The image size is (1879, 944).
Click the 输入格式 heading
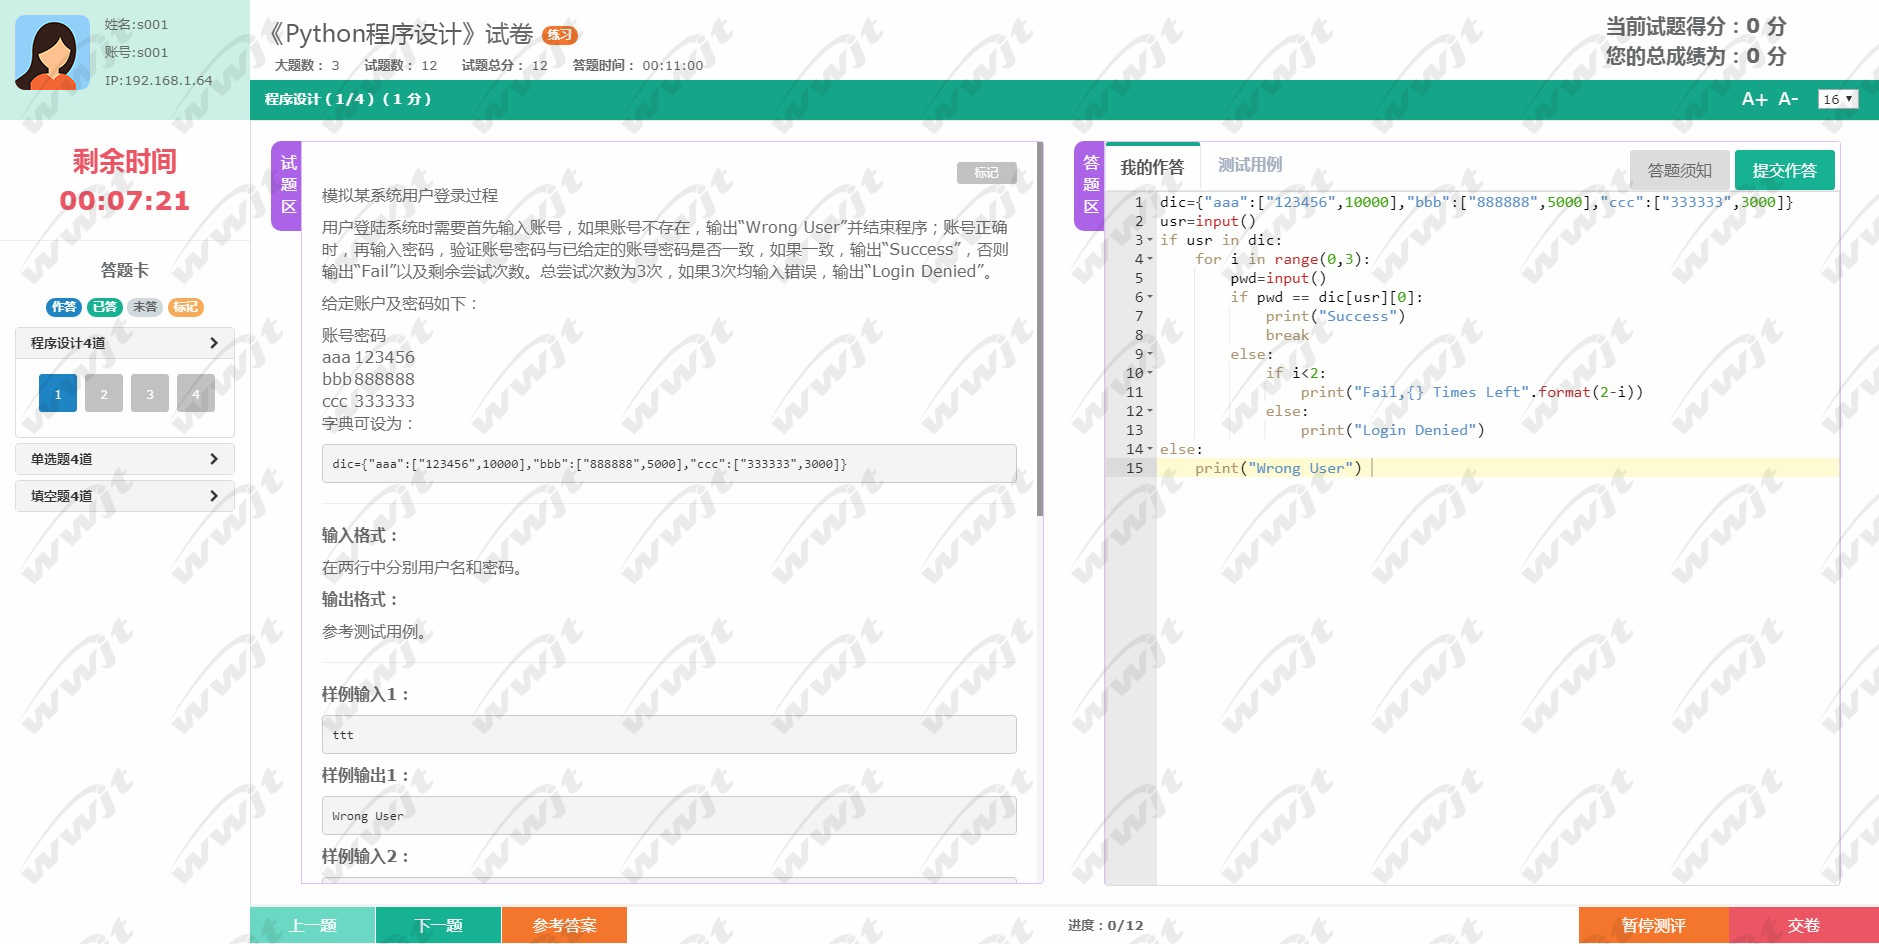coord(360,535)
